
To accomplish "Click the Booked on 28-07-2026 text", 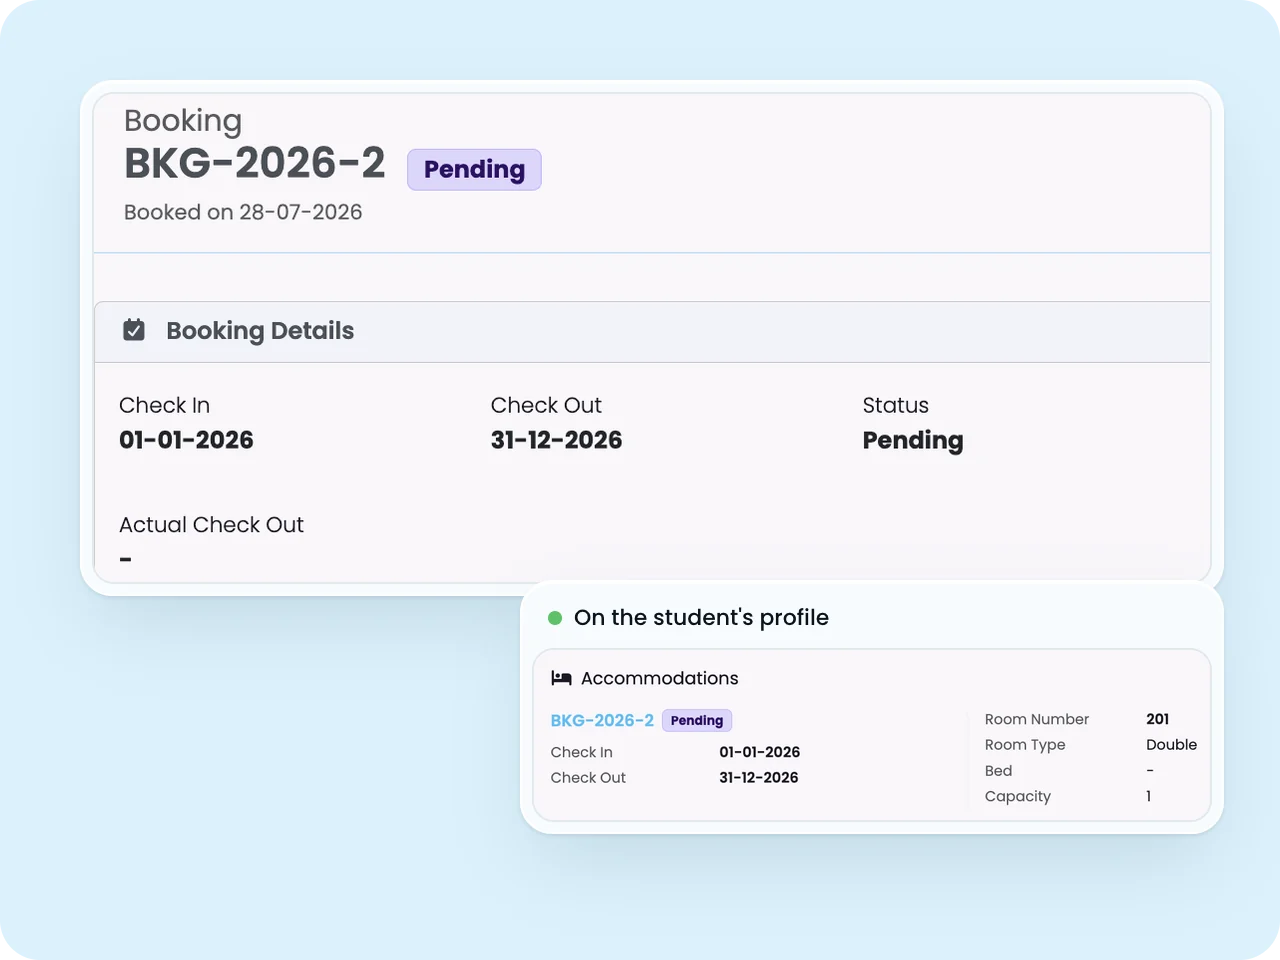I will [243, 212].
